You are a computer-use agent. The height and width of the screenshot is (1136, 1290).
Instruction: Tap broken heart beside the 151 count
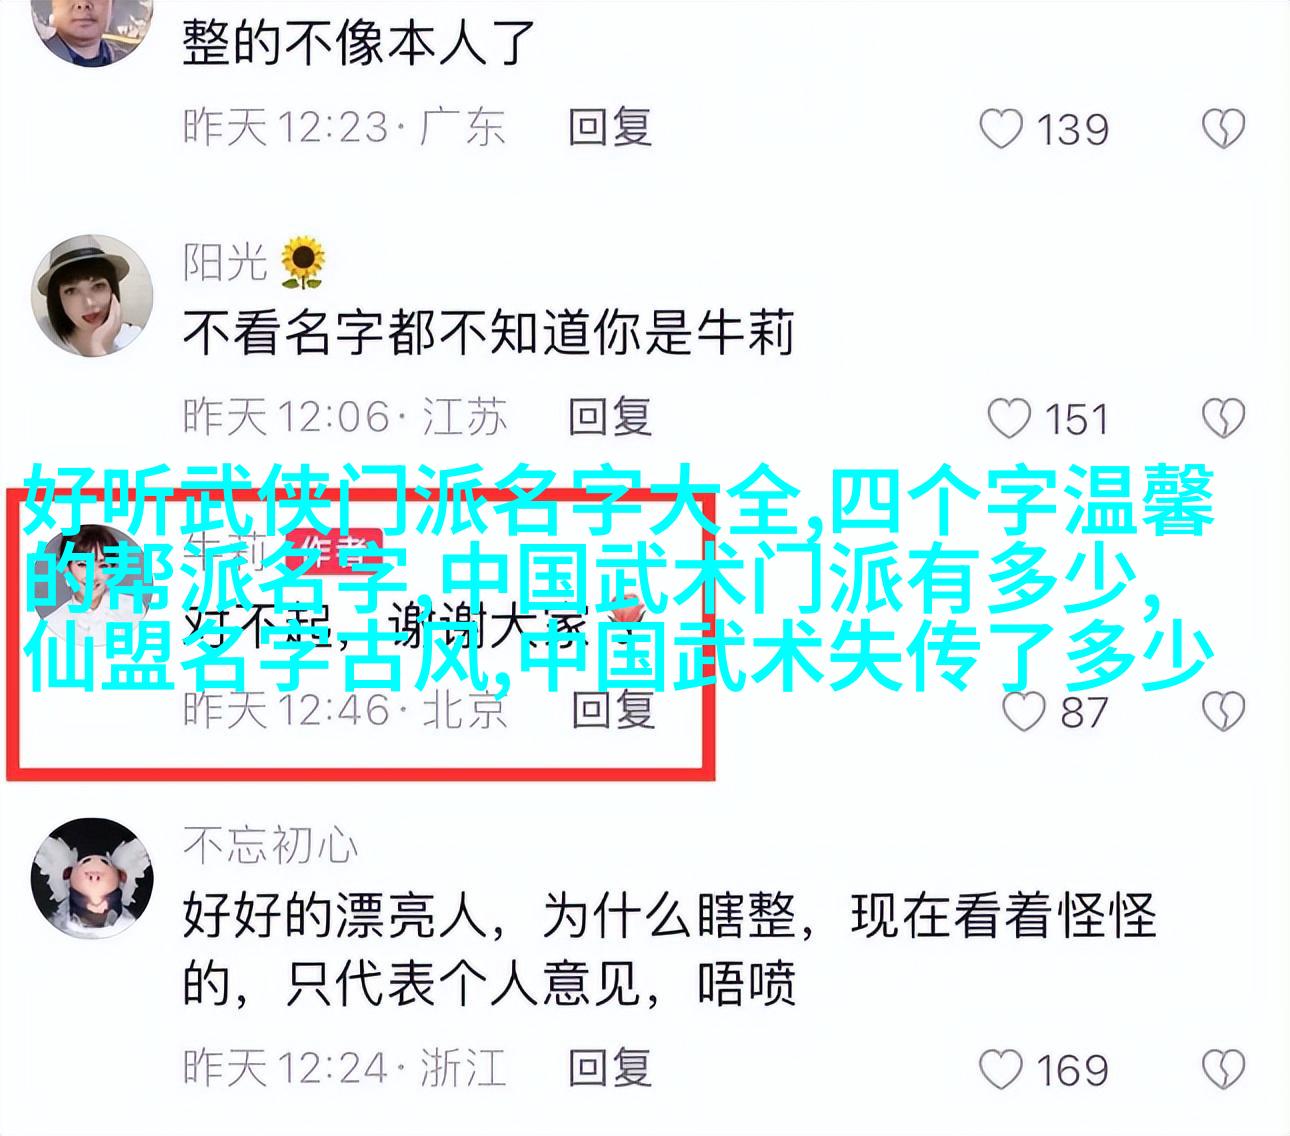1223,418
